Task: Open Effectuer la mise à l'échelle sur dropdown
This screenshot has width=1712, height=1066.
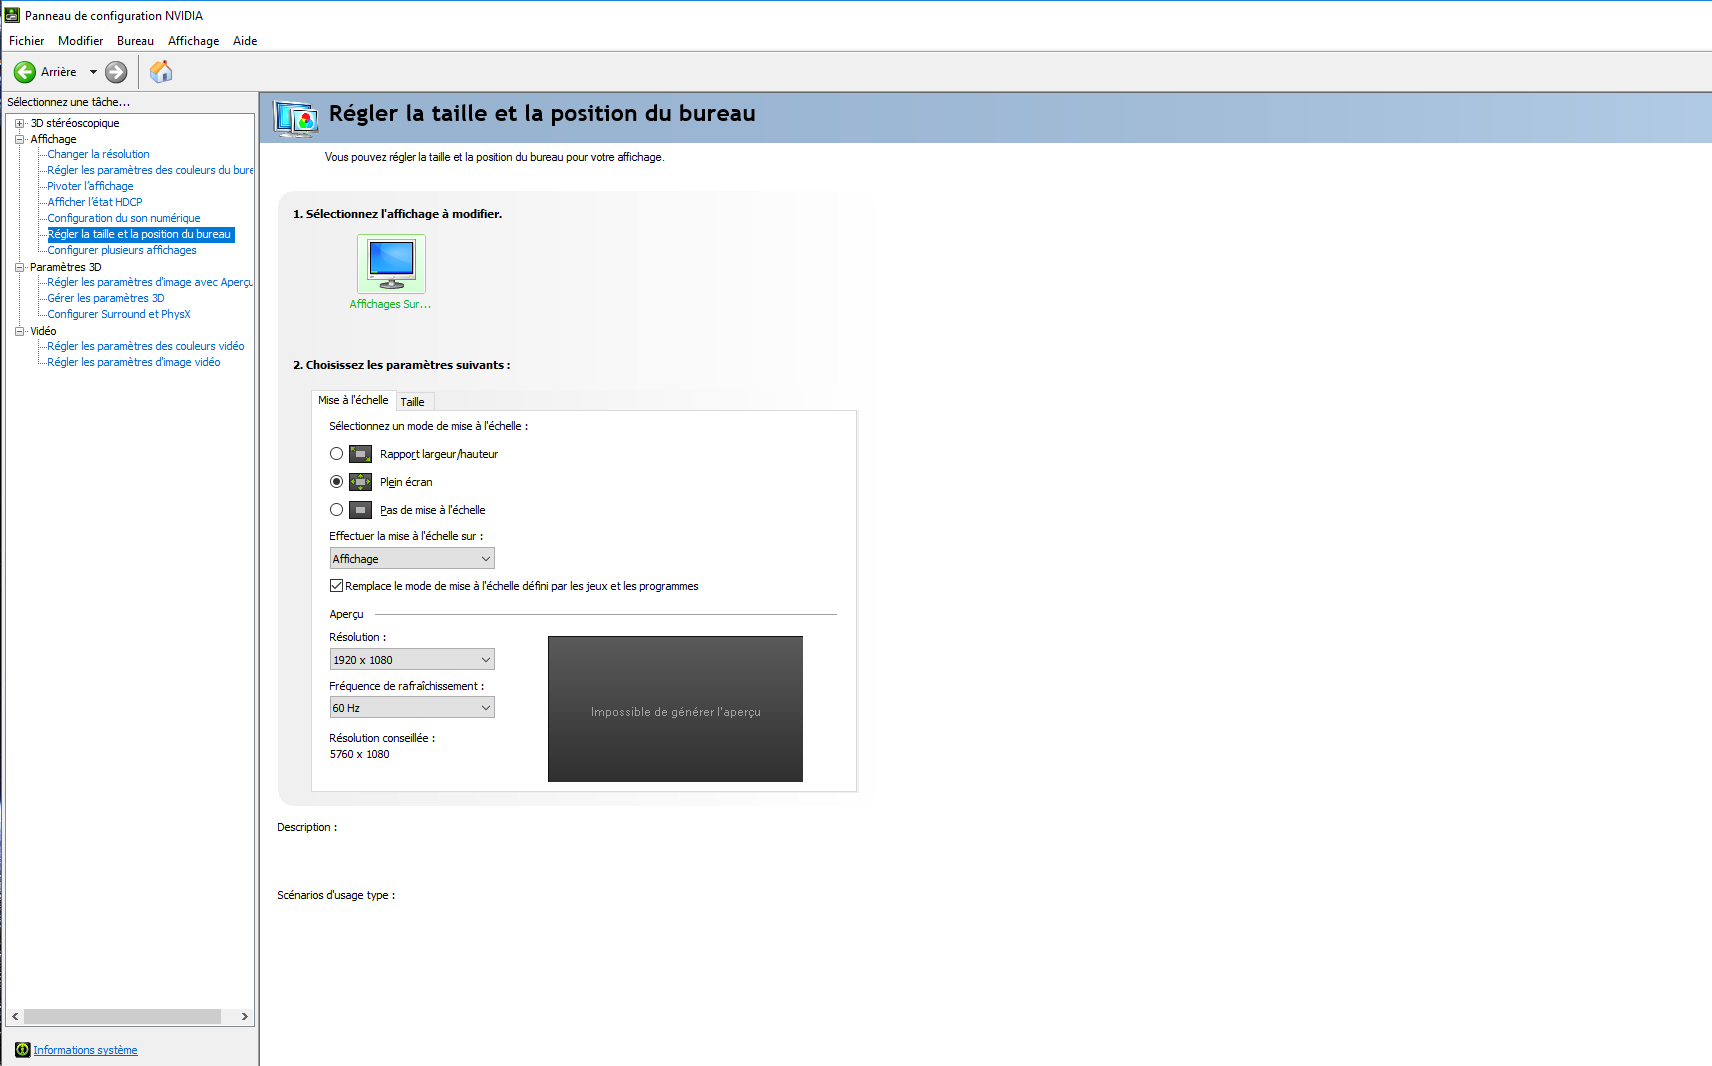Action: coord(412,559)
